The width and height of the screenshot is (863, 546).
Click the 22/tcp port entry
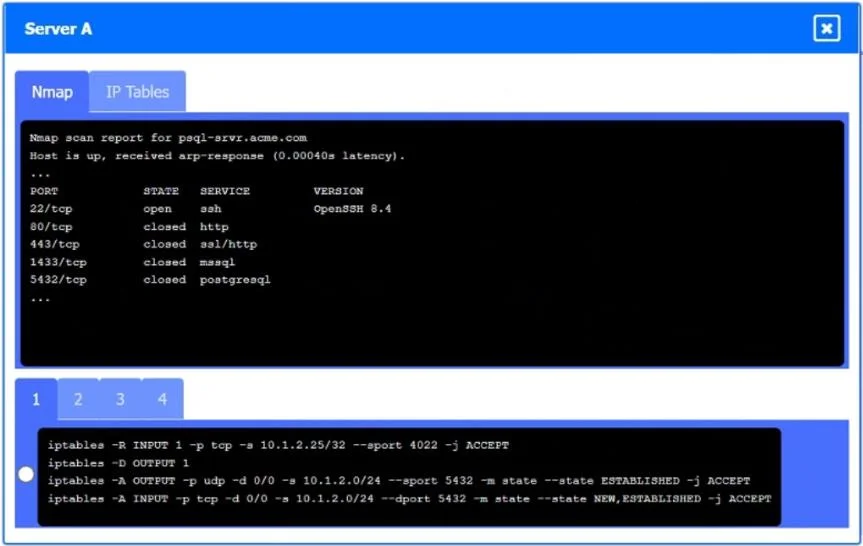coord(51,209)
